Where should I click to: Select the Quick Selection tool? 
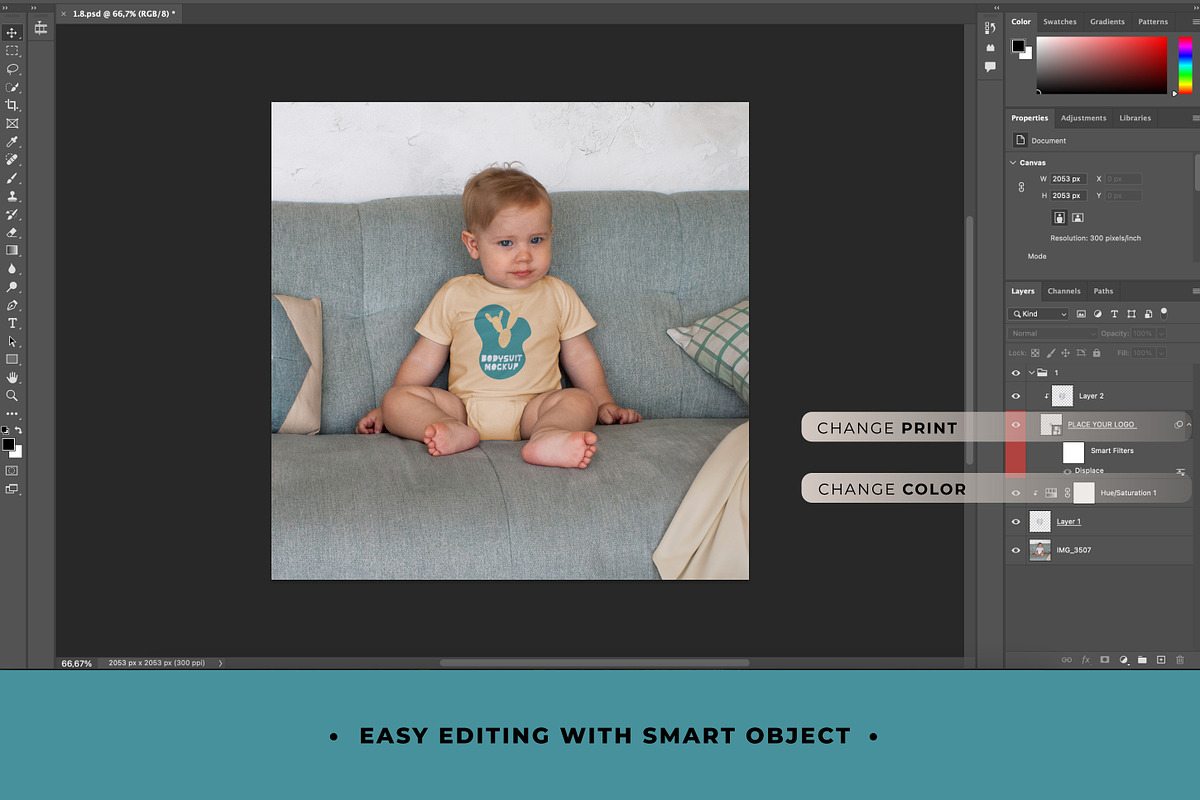tap(13, 87)
